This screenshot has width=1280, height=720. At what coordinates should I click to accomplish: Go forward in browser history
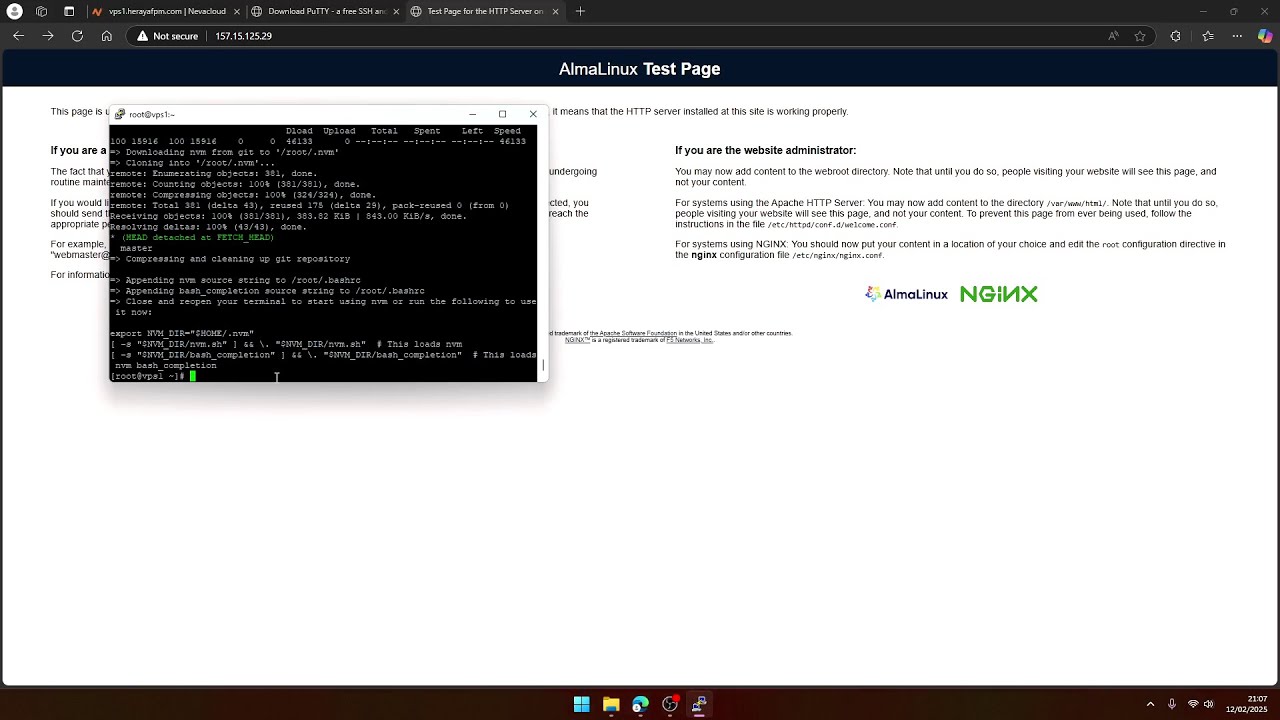coord(47,36)
